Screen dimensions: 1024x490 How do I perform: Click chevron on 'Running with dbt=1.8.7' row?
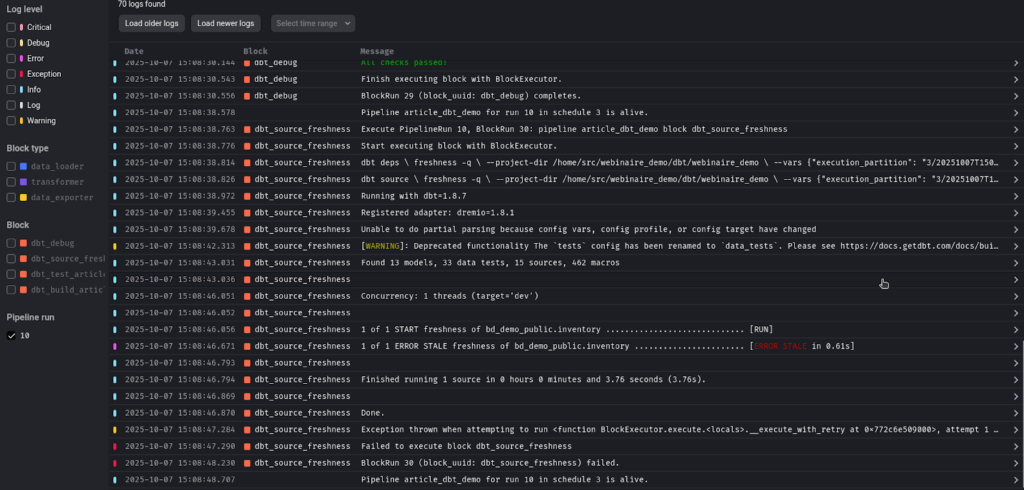pyautogui.click(x=1015, y=196)
